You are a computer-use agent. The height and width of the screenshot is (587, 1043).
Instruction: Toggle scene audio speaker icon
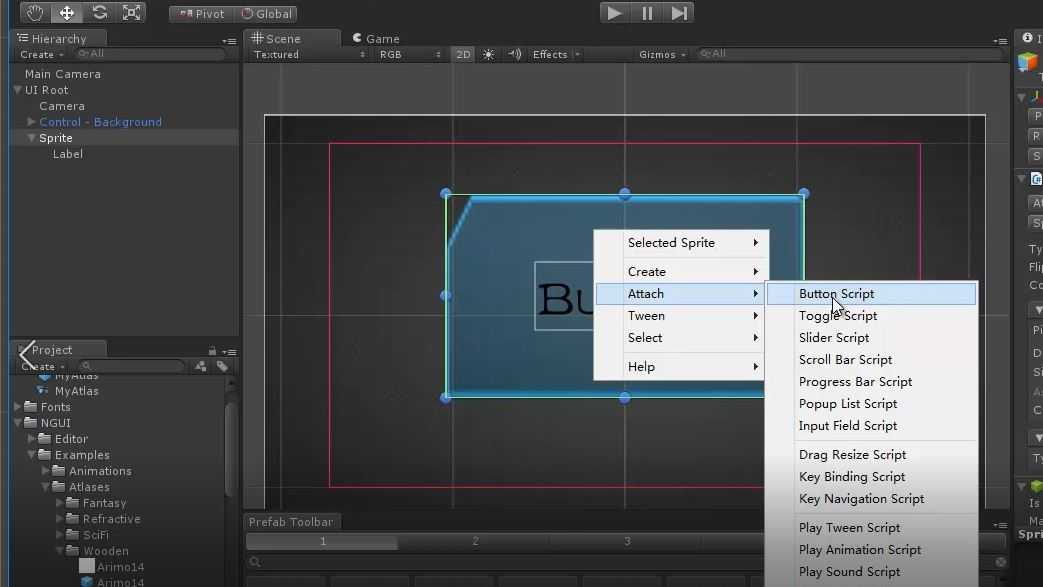tap(514, 55)
